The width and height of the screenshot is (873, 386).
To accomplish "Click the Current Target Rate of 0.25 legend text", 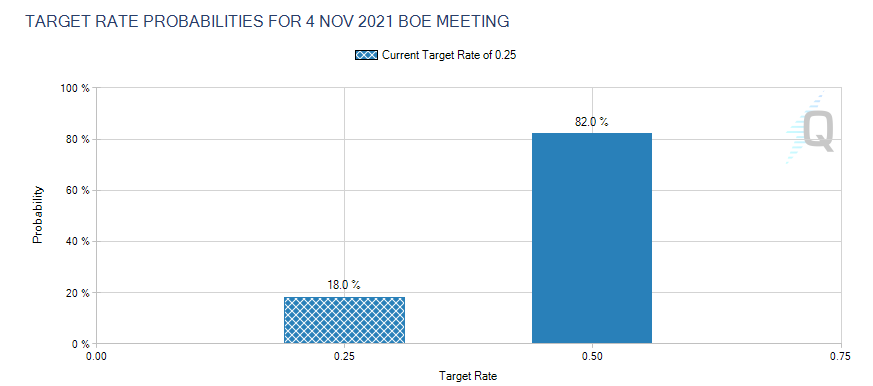I will tap(450, 55).
